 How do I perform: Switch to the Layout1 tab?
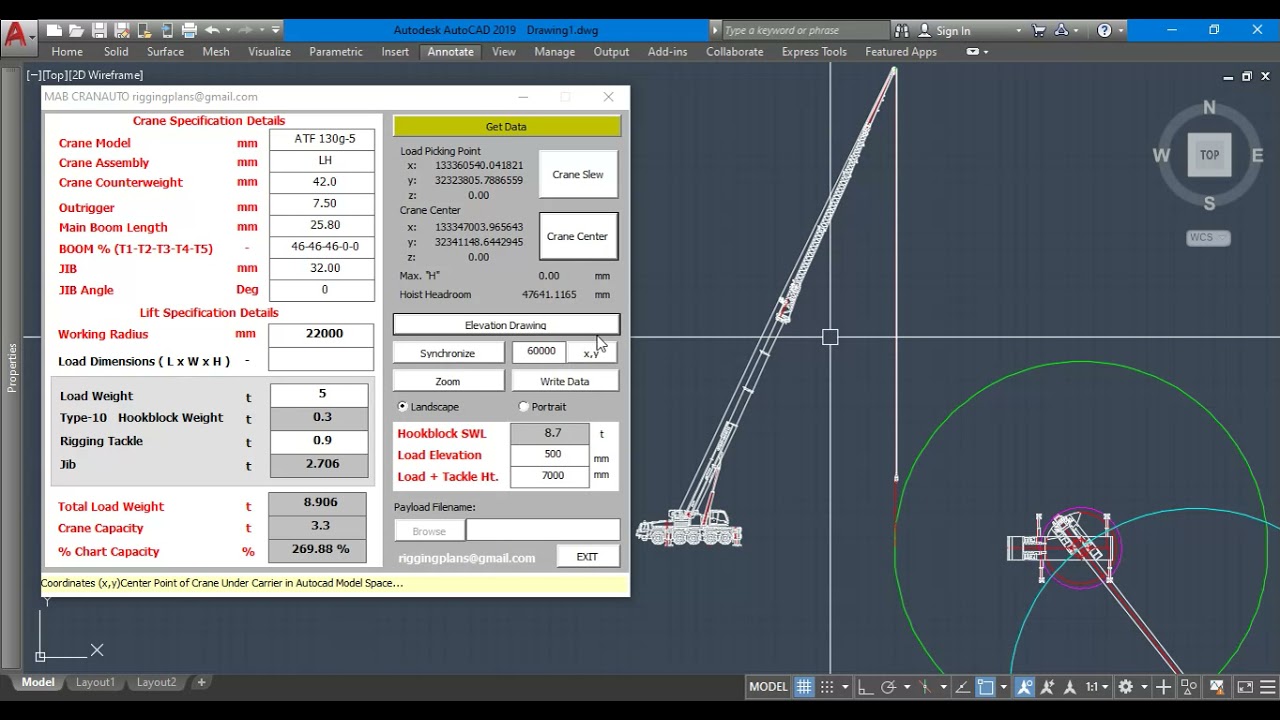click(x=95, y=682)
